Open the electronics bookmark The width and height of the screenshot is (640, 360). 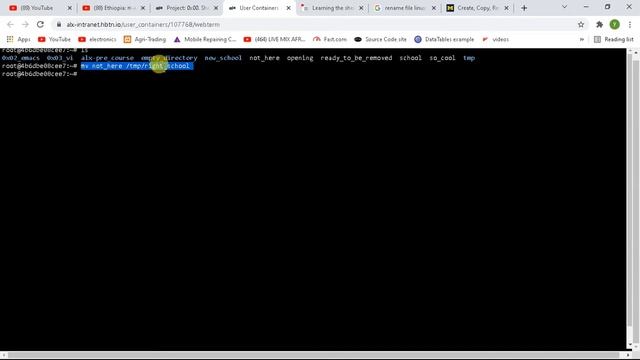click(97, 39)
